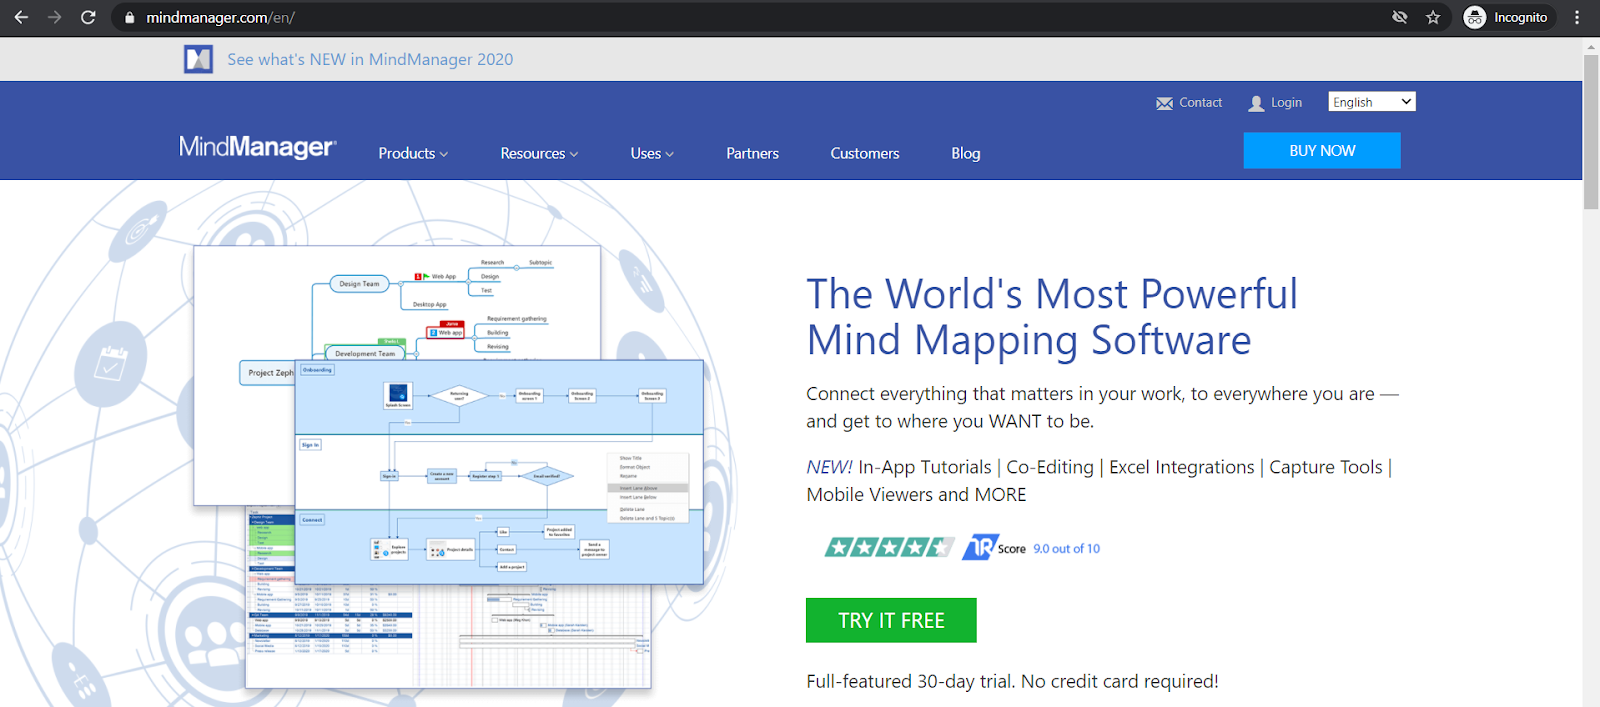Expand the Resources menu
Image resolution: width=1600 pixels, height=707 pixels.
(539, 153)
